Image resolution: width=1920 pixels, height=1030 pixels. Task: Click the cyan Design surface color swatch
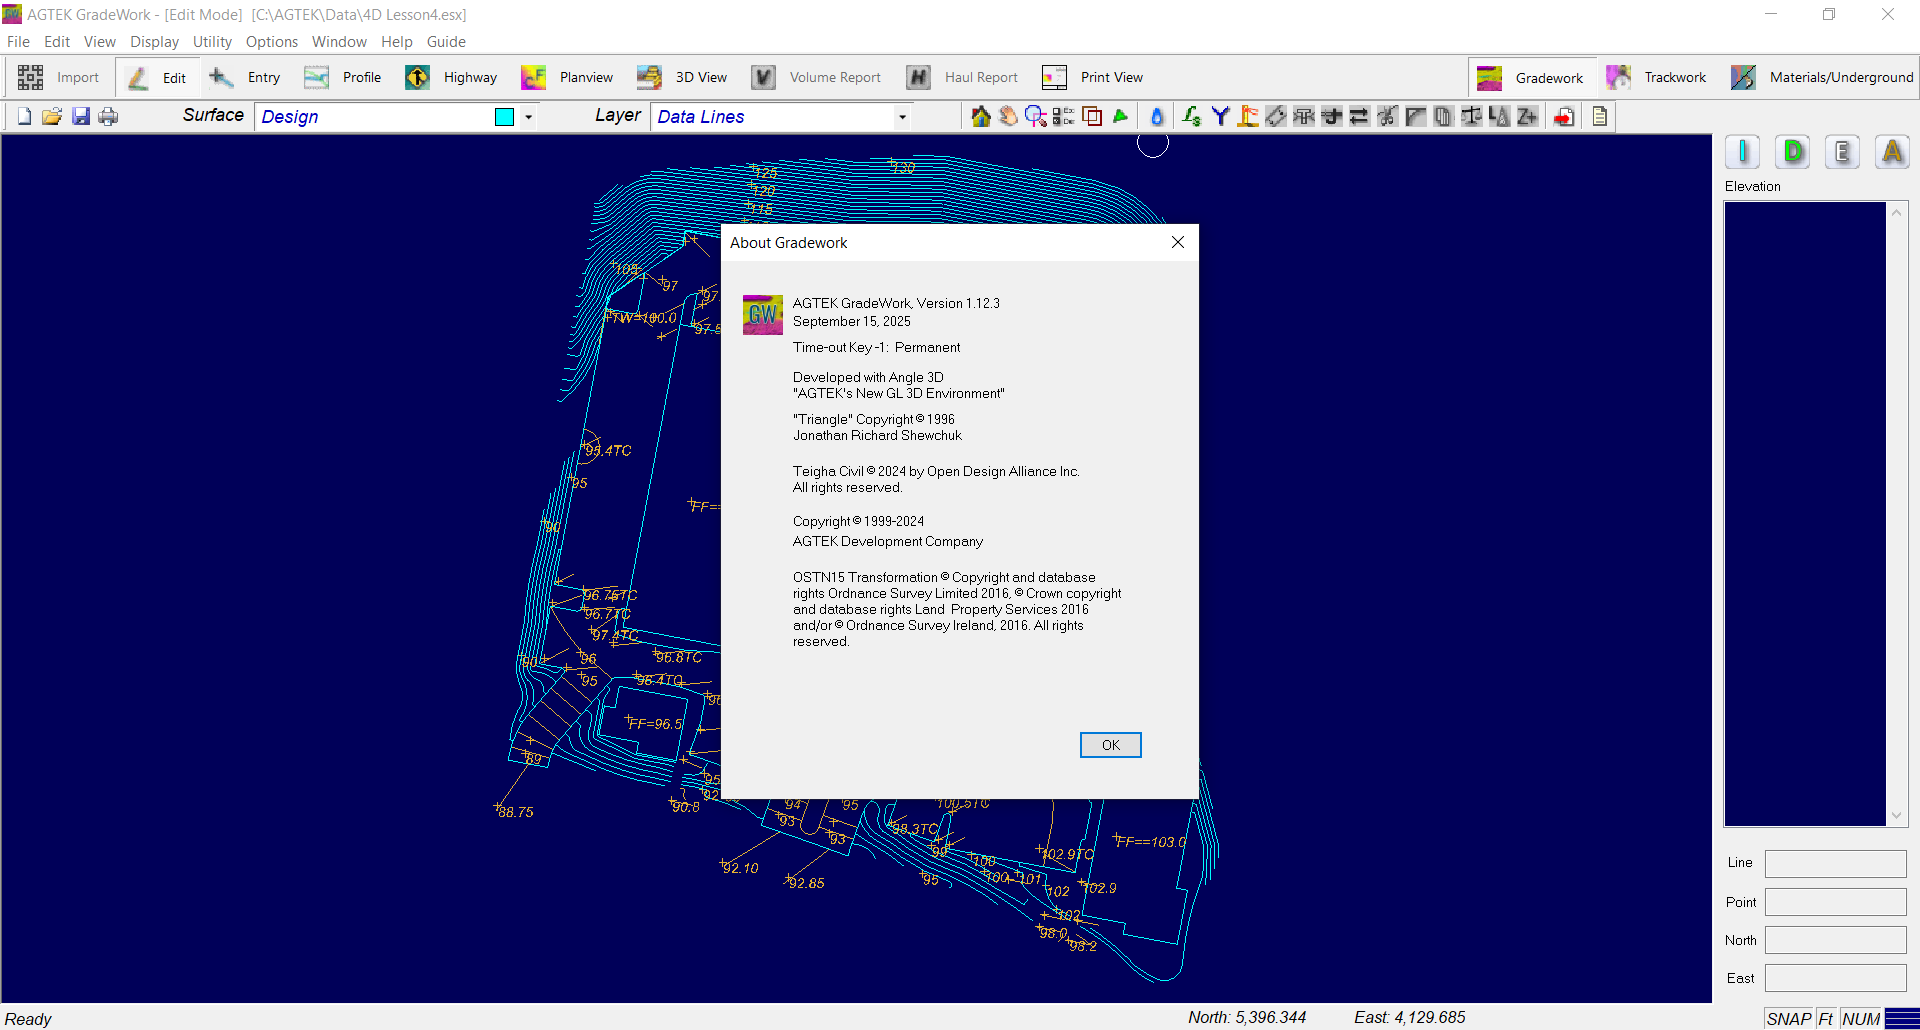504,117
